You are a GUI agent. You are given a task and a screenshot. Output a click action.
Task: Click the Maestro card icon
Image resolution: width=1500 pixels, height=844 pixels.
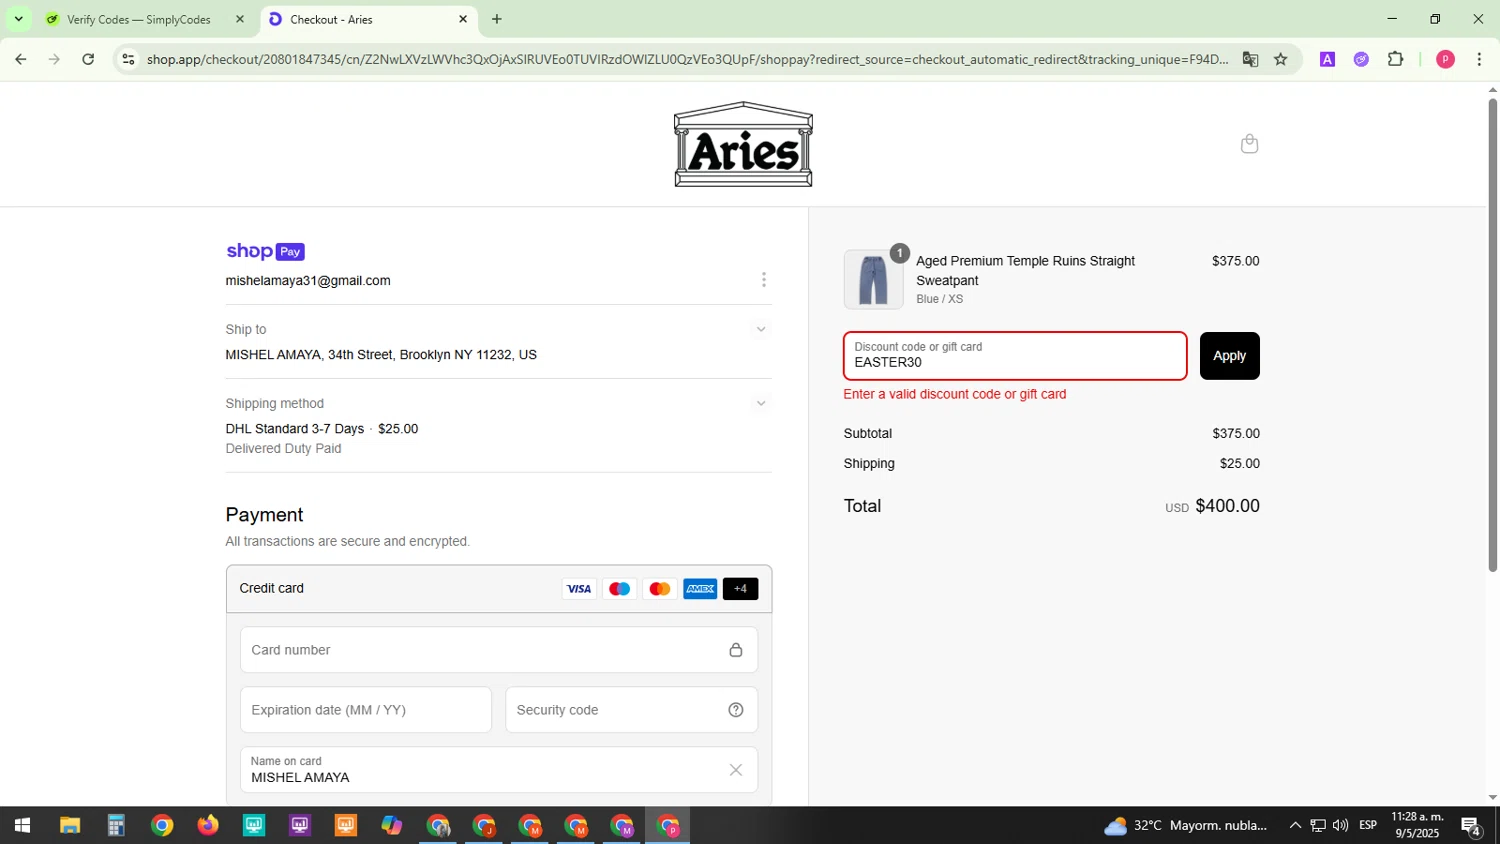tap(619, 589)
